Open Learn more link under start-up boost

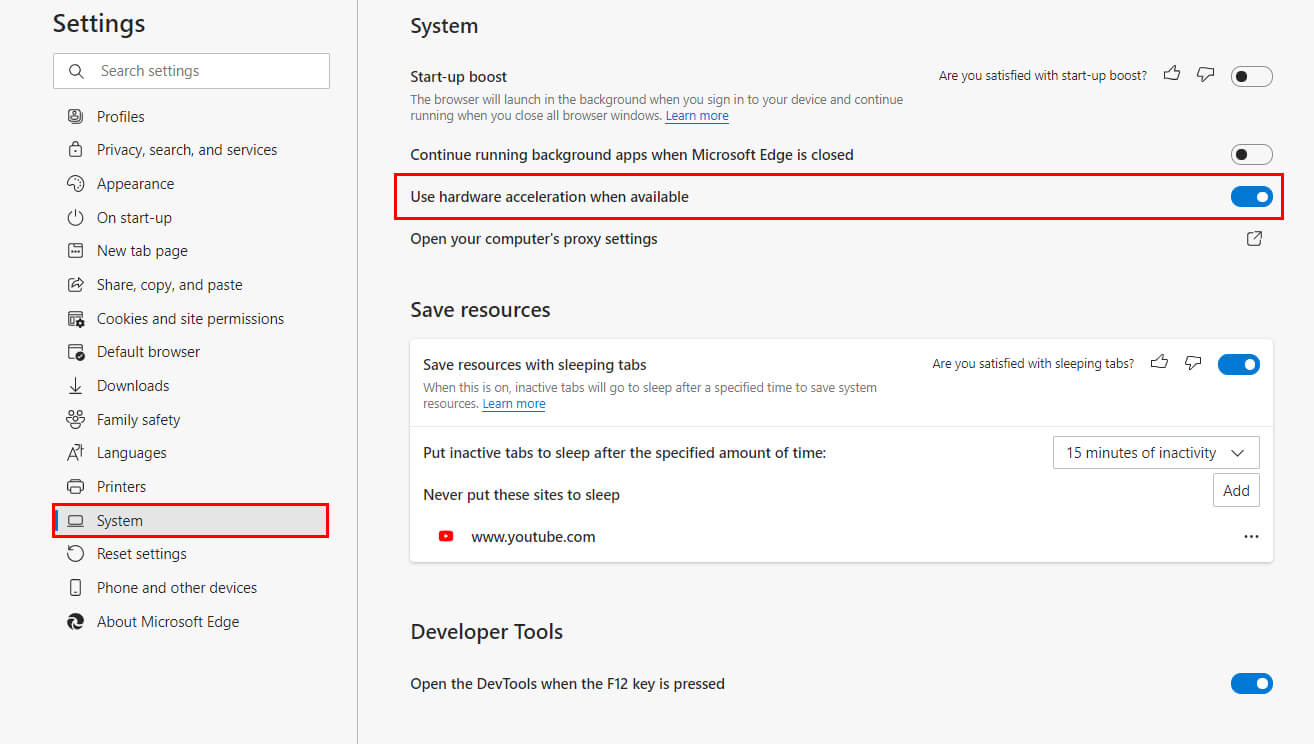[x=697, y=116]
